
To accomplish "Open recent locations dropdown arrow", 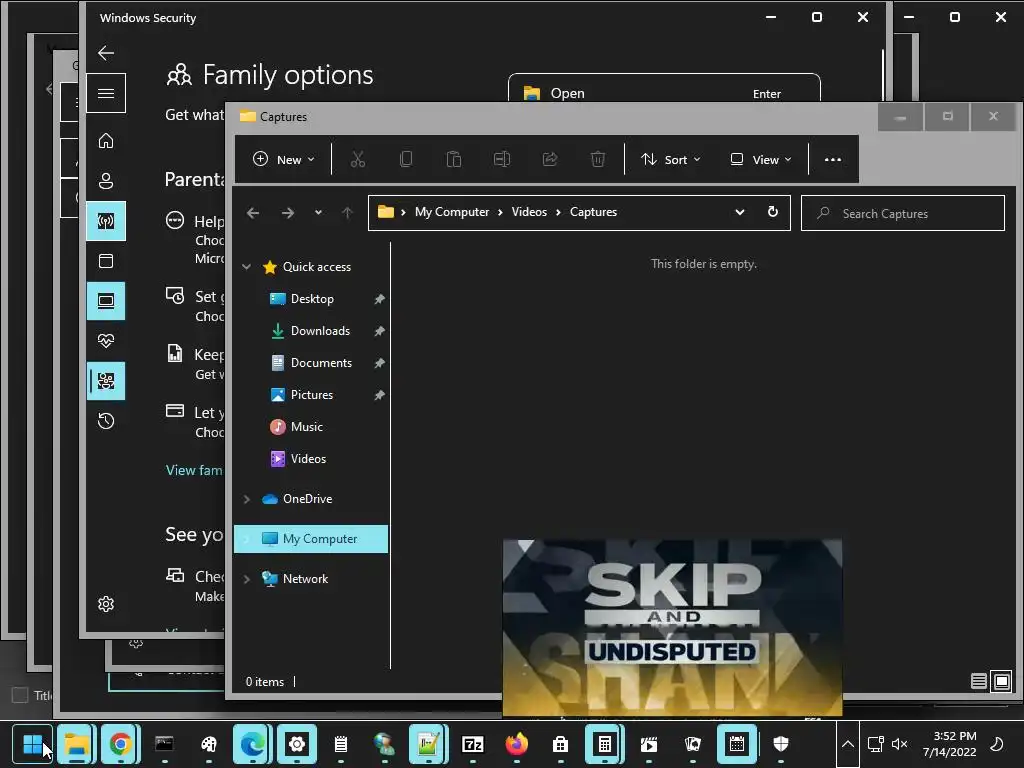I will point(318,213).
